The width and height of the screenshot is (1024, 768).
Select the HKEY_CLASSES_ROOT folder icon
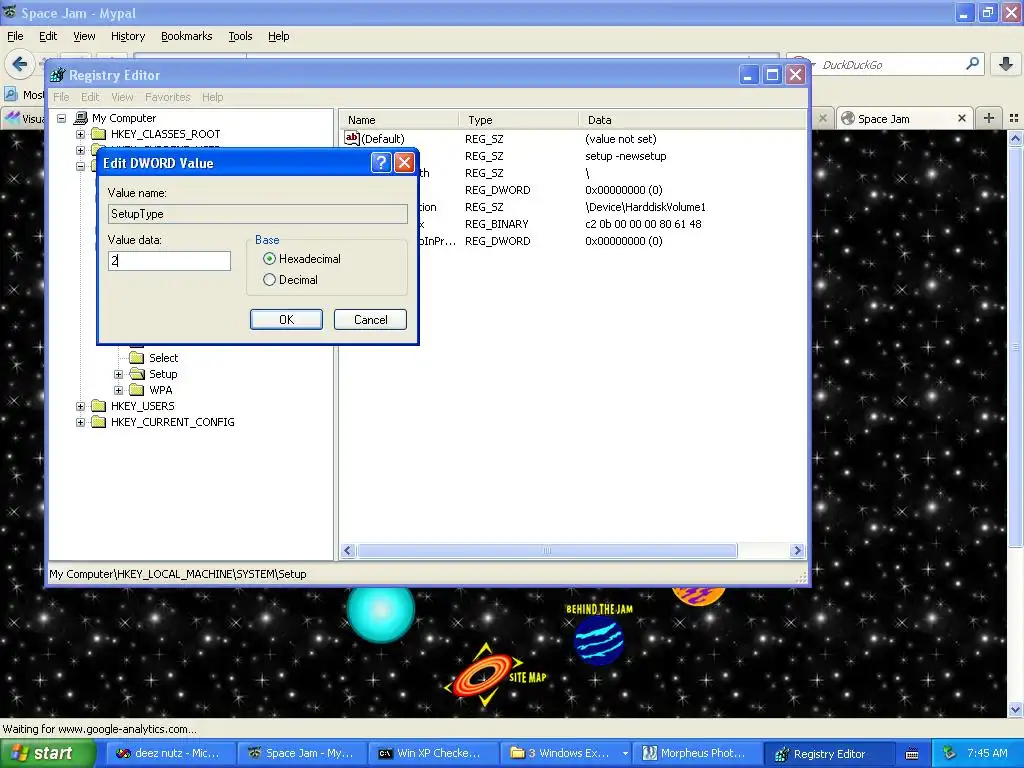click(x=99, y=134)
